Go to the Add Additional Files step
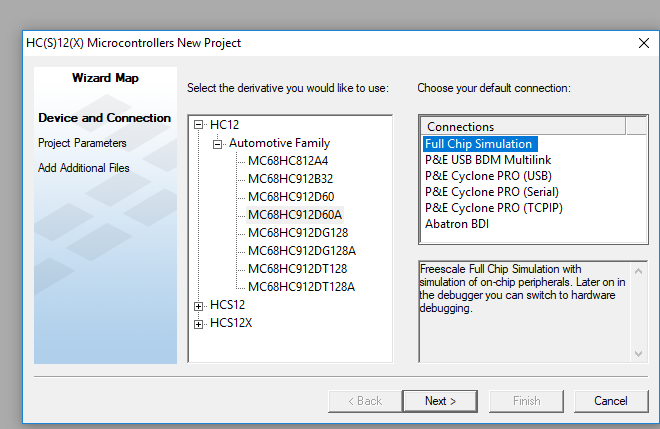 pyautogui.click(x=84, y=168)
